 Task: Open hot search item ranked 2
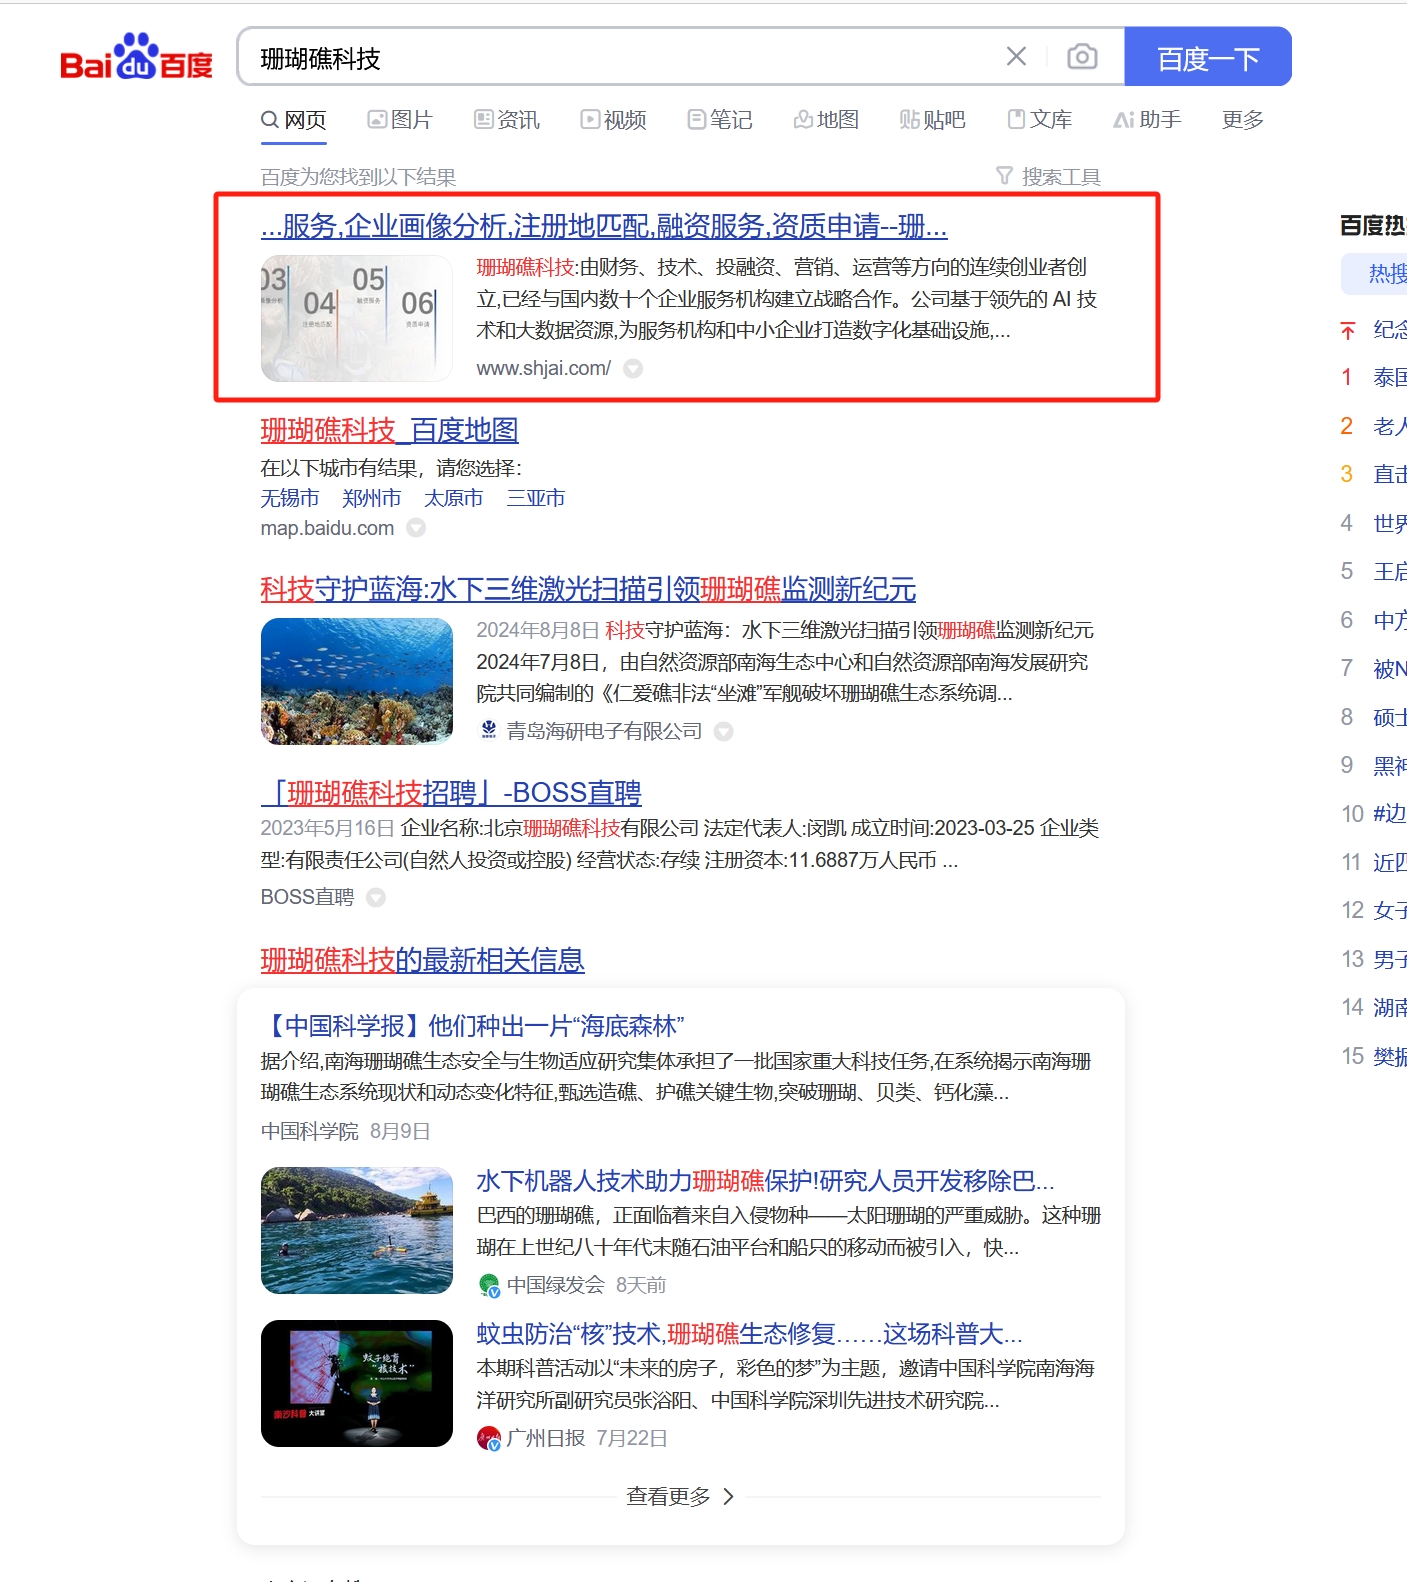click(x=1389, y=426)
